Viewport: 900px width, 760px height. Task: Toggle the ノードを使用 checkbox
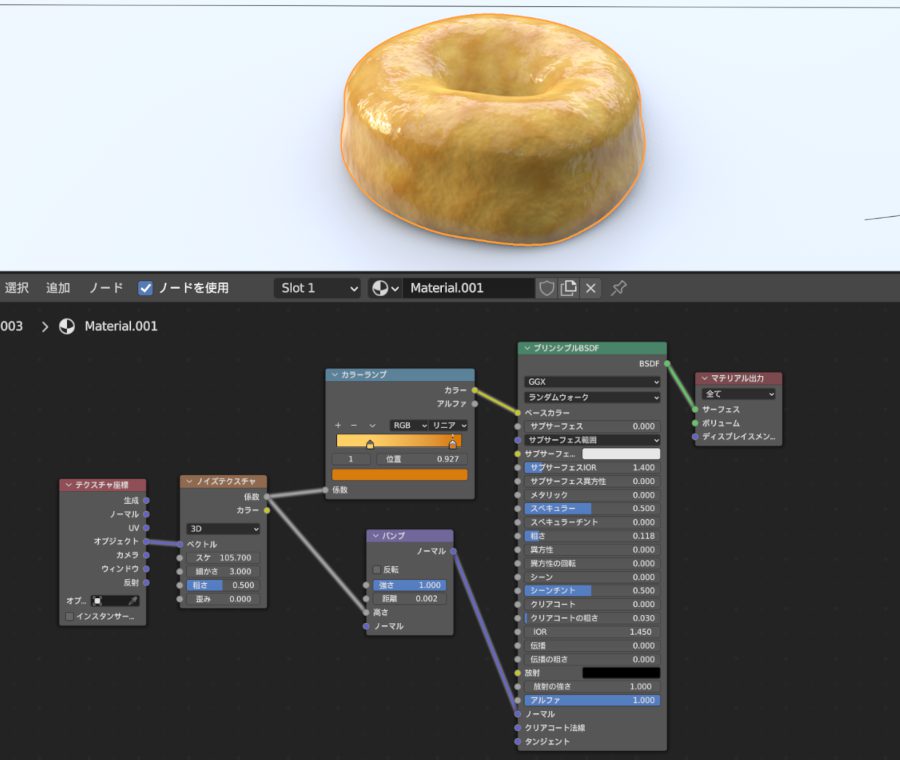pyautogui.click(x=146, y=288)
